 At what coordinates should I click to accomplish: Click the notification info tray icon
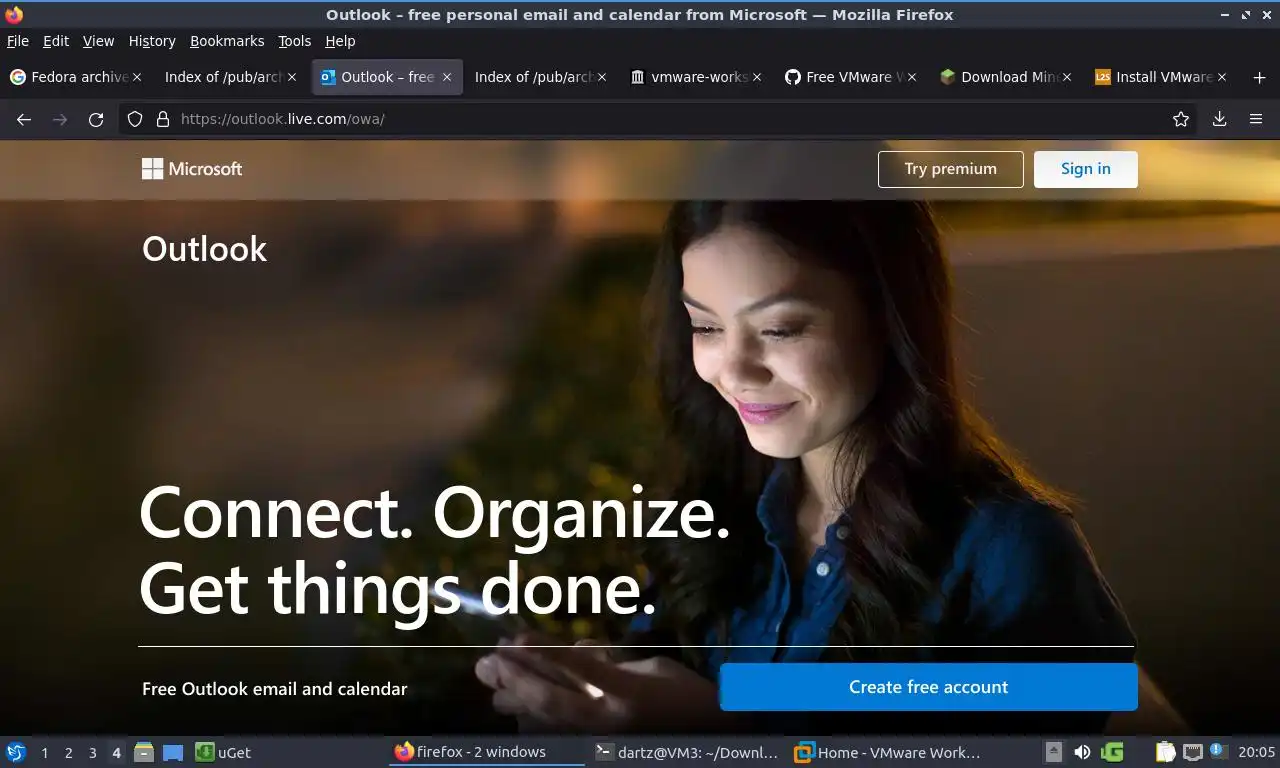(1218, 751)
